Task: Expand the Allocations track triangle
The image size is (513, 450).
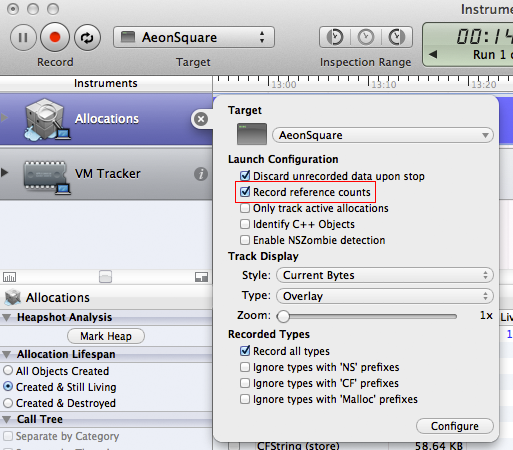Action: [4, 118]
